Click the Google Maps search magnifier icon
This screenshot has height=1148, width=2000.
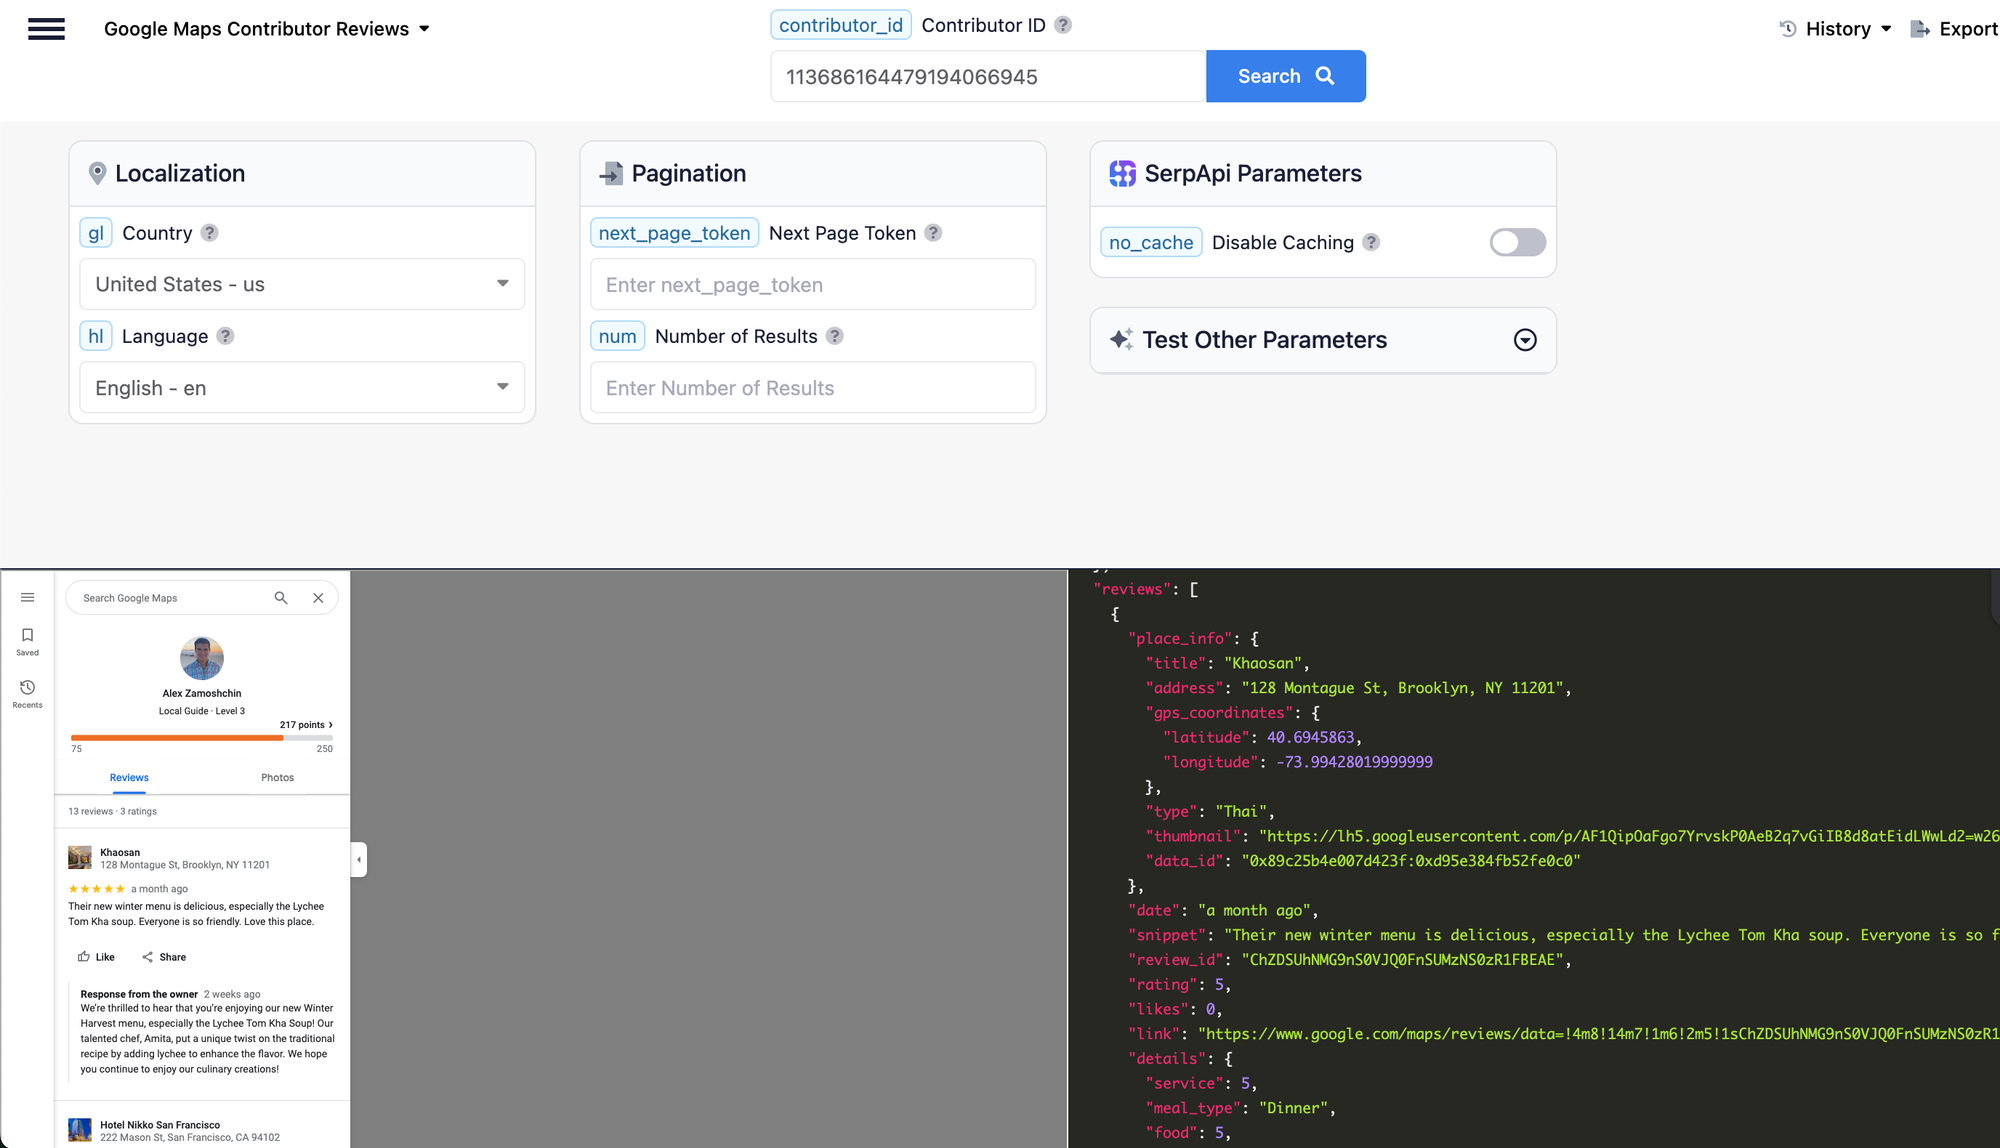[x=281, y=598]
